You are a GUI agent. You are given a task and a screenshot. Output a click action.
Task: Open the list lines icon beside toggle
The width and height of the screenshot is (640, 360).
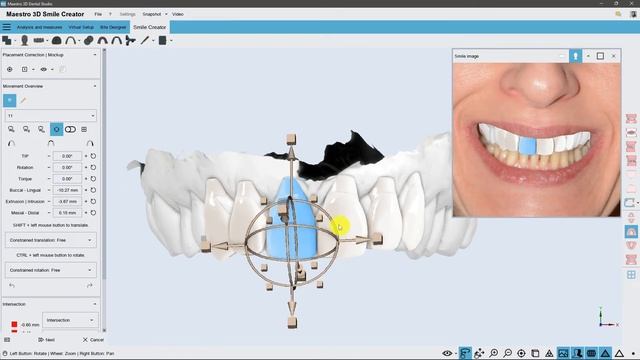pos(84,129)
